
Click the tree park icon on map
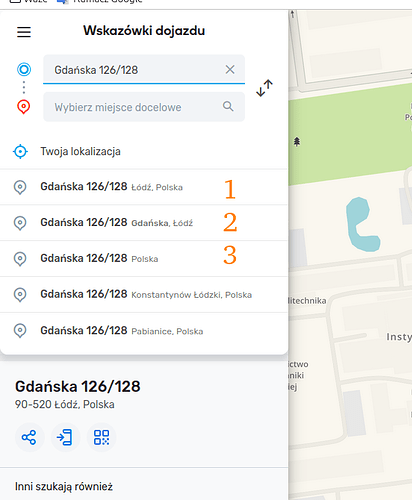(x=297, y=142)
